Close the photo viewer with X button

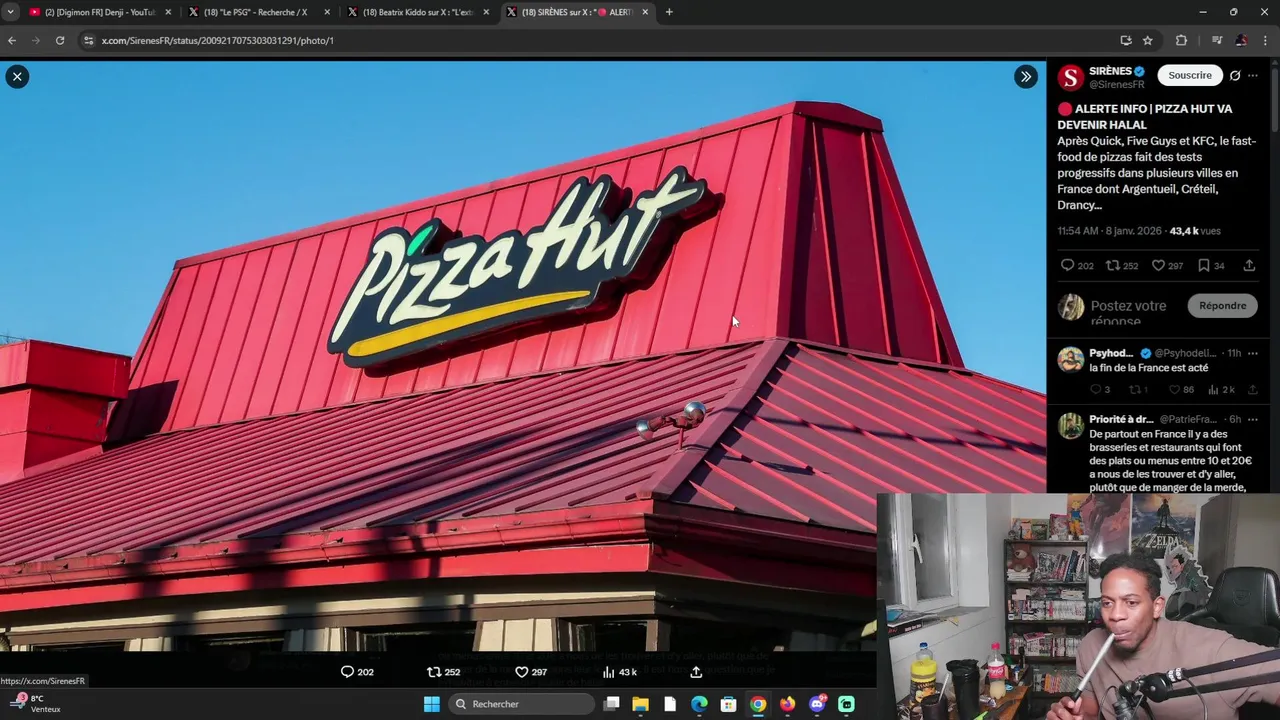(17, 77)
